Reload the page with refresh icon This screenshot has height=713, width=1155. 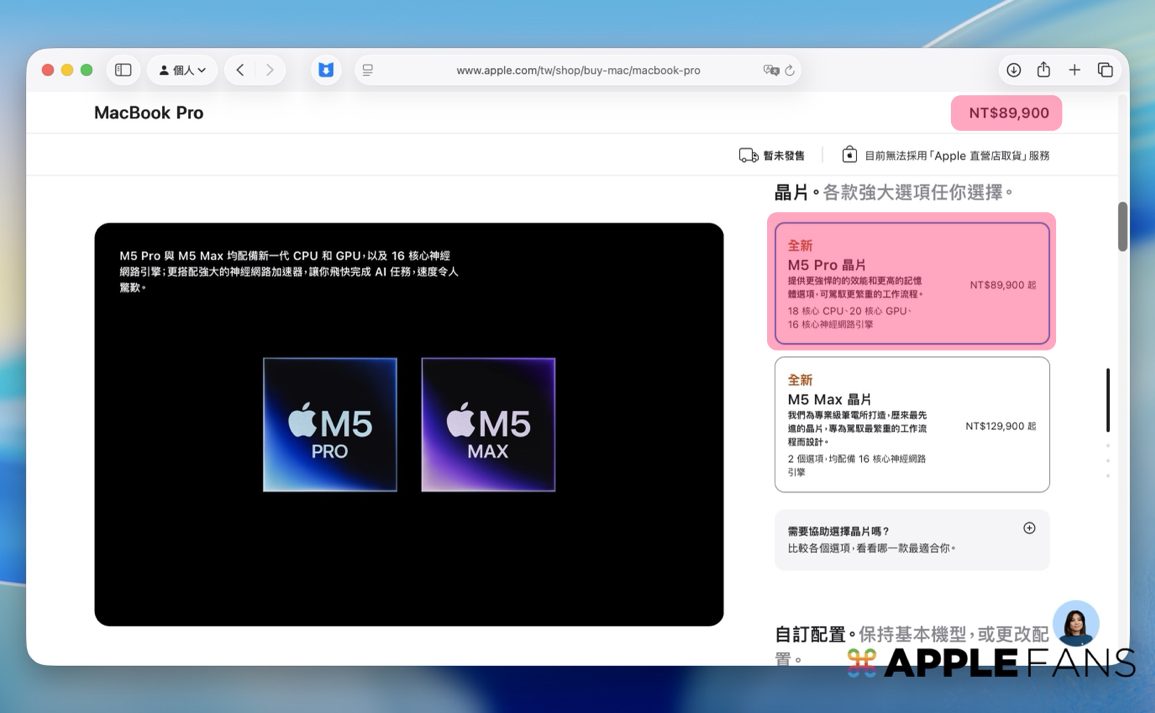[x=790, y=70]
